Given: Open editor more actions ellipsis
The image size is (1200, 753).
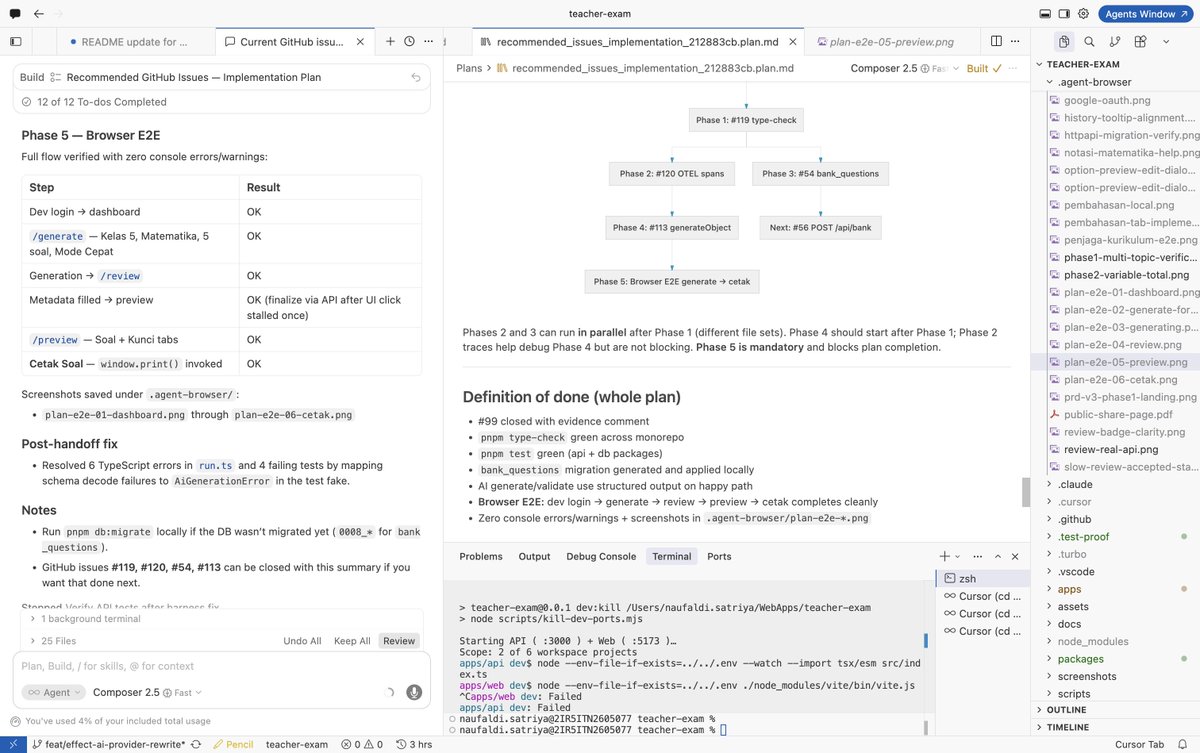Looking at the screenshot, I should click(1015, 42).
